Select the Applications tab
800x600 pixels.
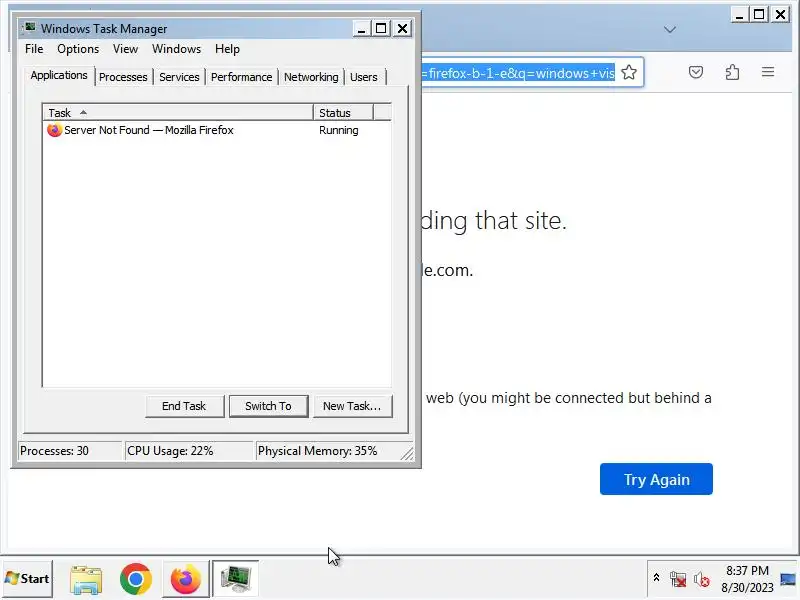(x=59, y=76)
